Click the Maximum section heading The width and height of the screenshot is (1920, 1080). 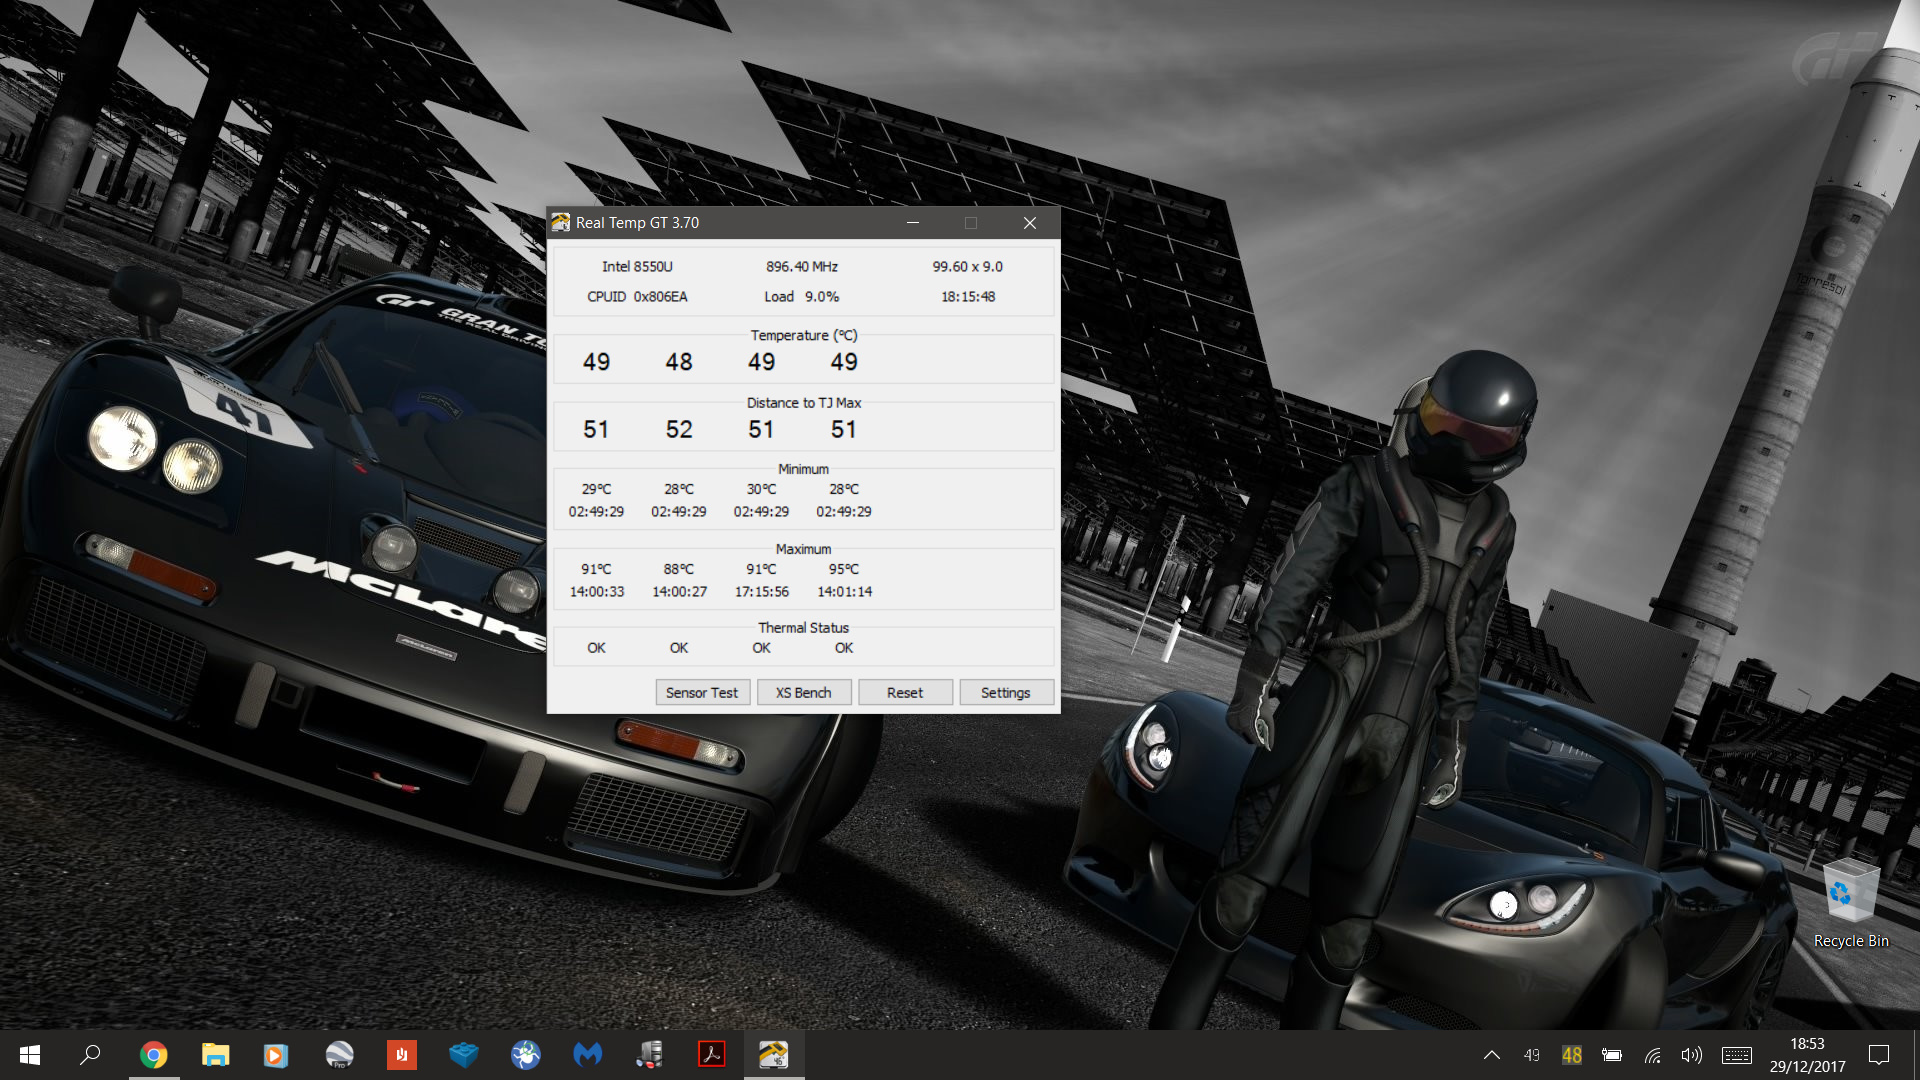(804, 549)
